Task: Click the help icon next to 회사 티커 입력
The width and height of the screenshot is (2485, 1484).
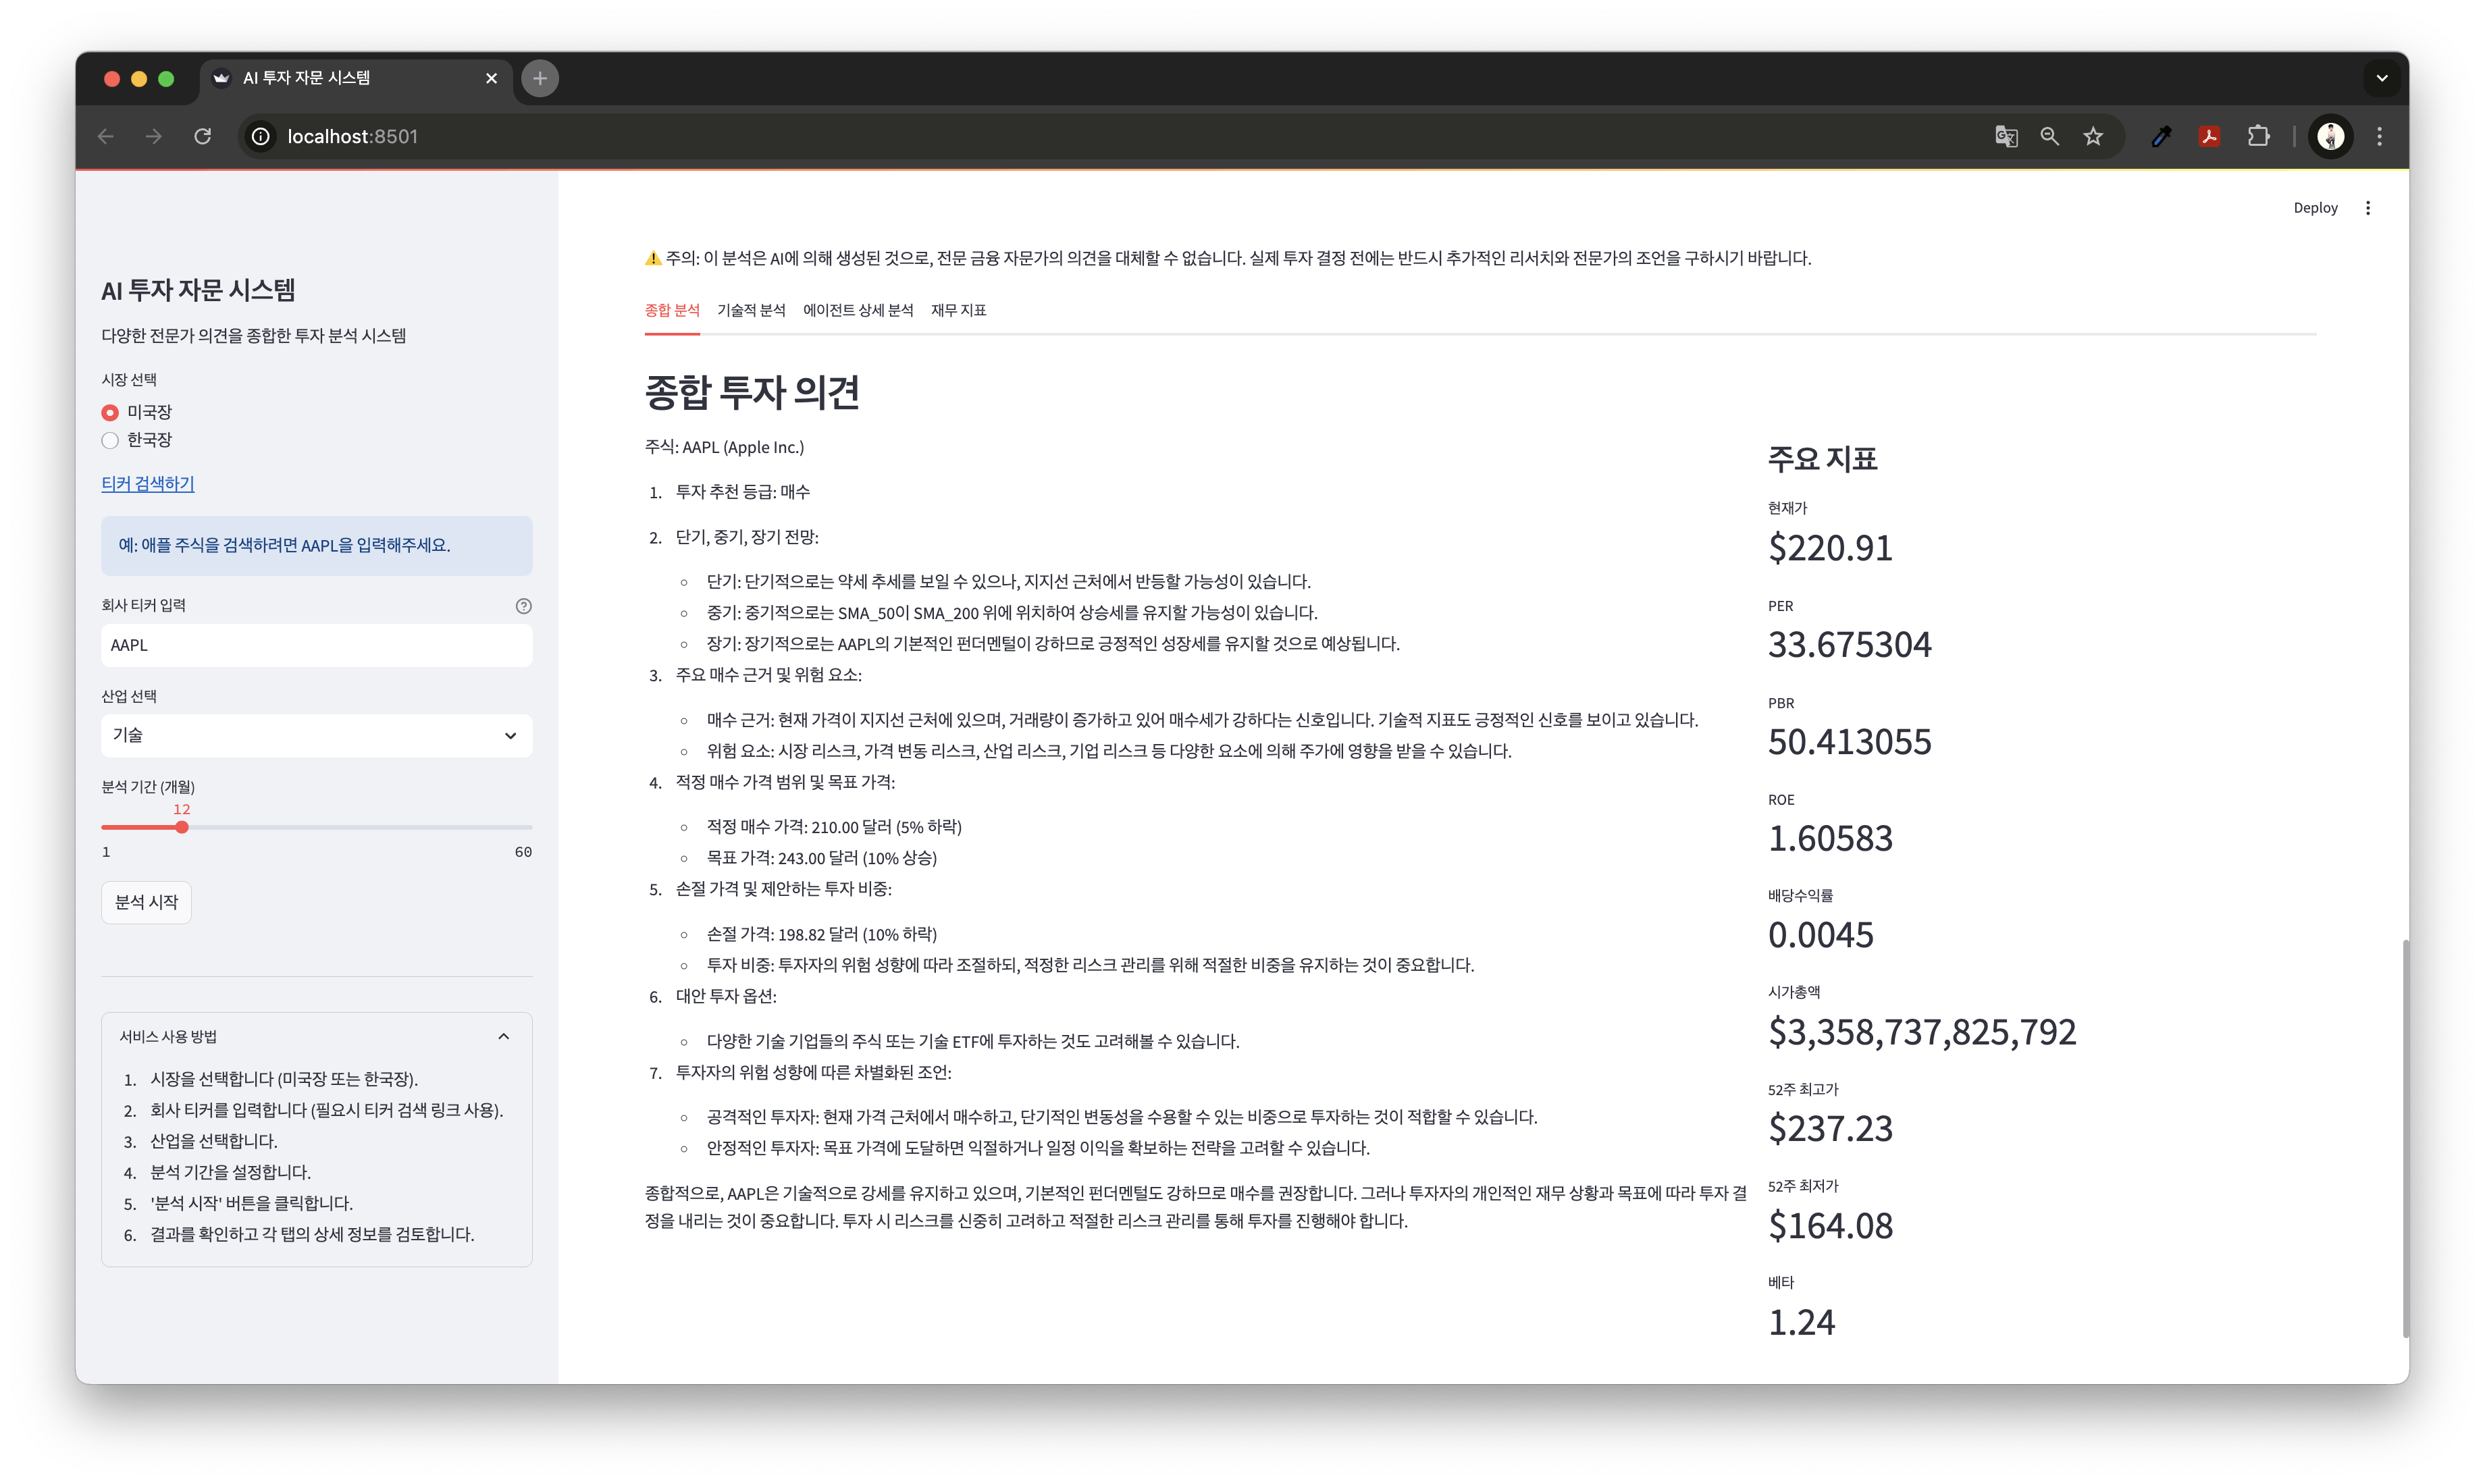Action: coord(523,606)
